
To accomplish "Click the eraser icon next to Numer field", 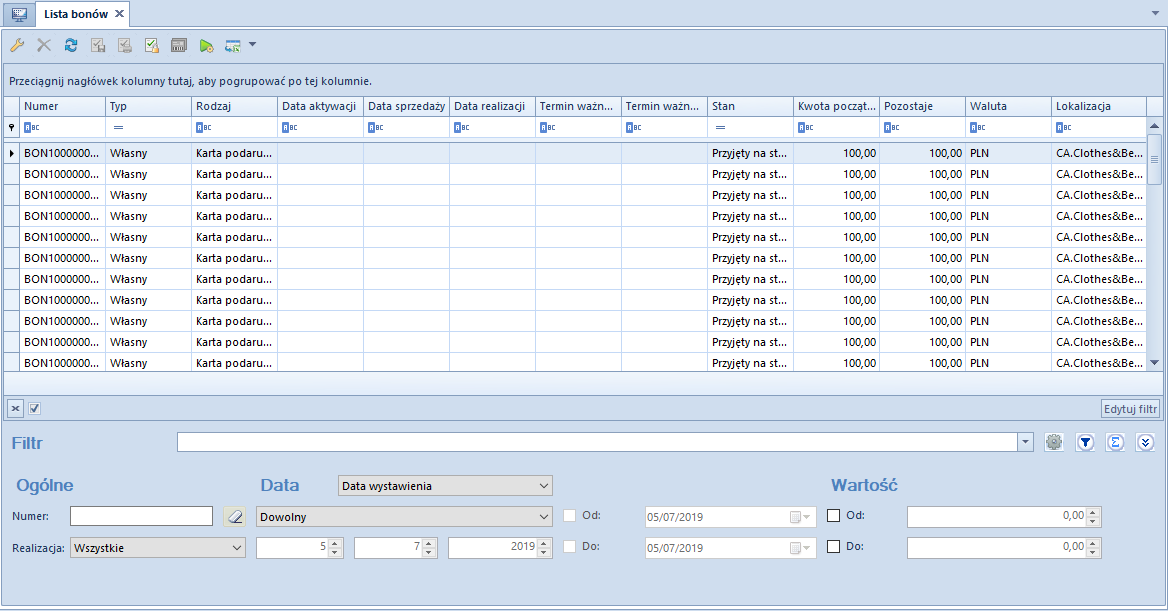I will [233, 516].
